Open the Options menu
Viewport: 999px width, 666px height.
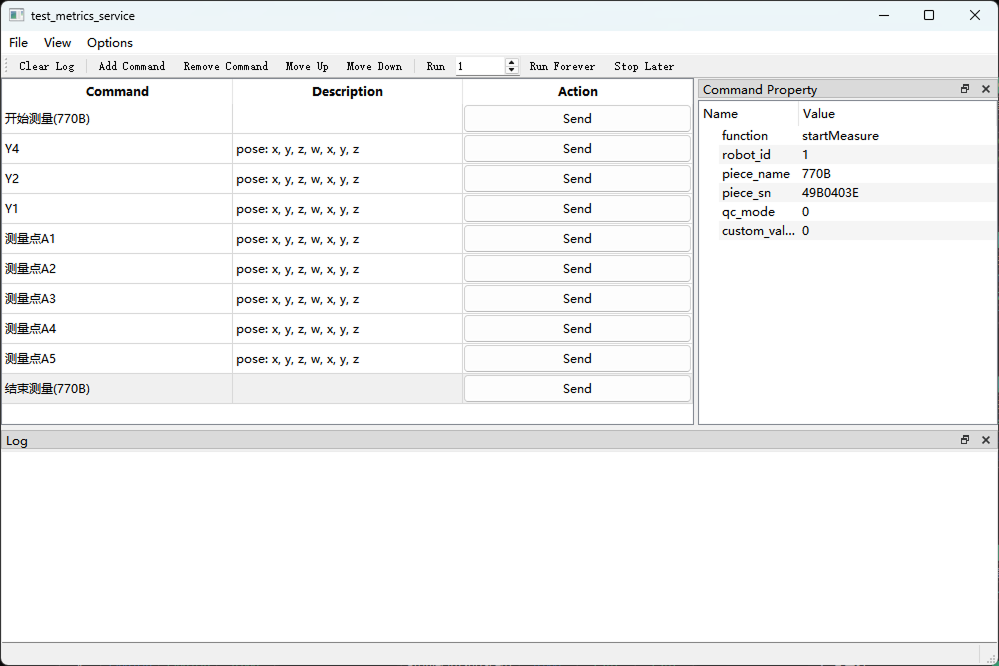[x=109, y=42]
